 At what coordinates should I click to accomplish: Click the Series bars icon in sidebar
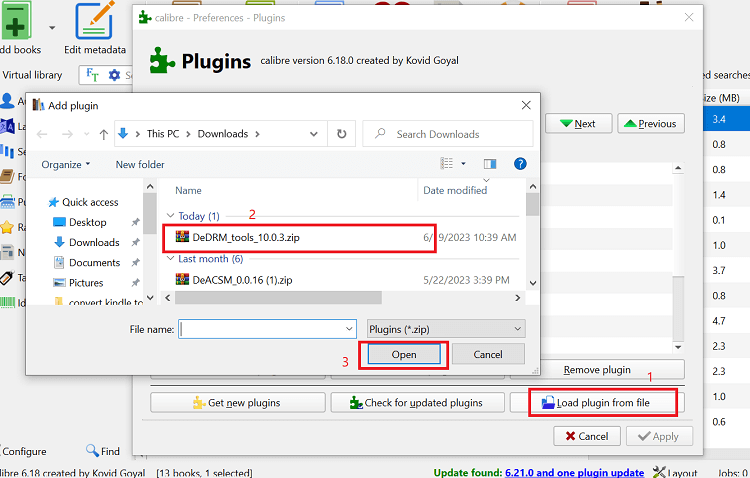tap(7, 151)
